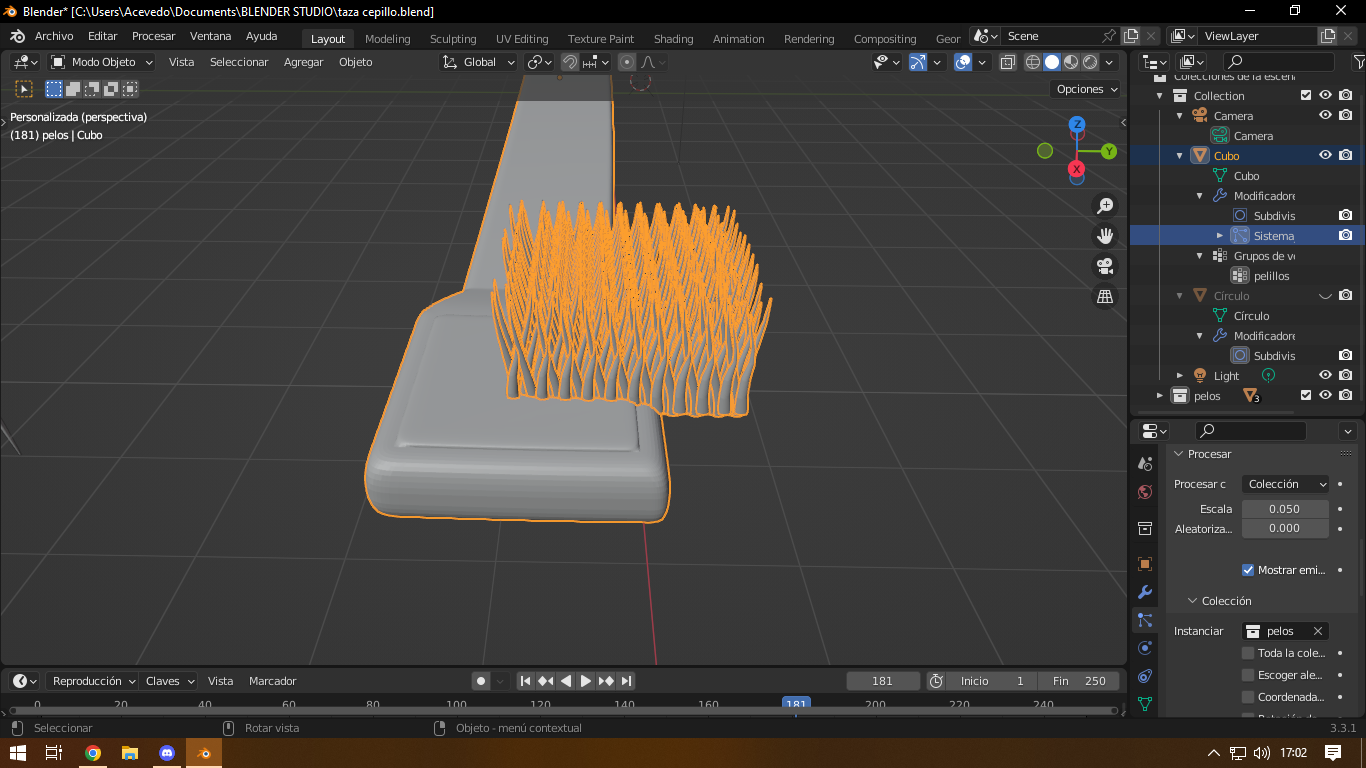
Task: Expand the Sistema particle system row
Action: tap(1219, 236)
